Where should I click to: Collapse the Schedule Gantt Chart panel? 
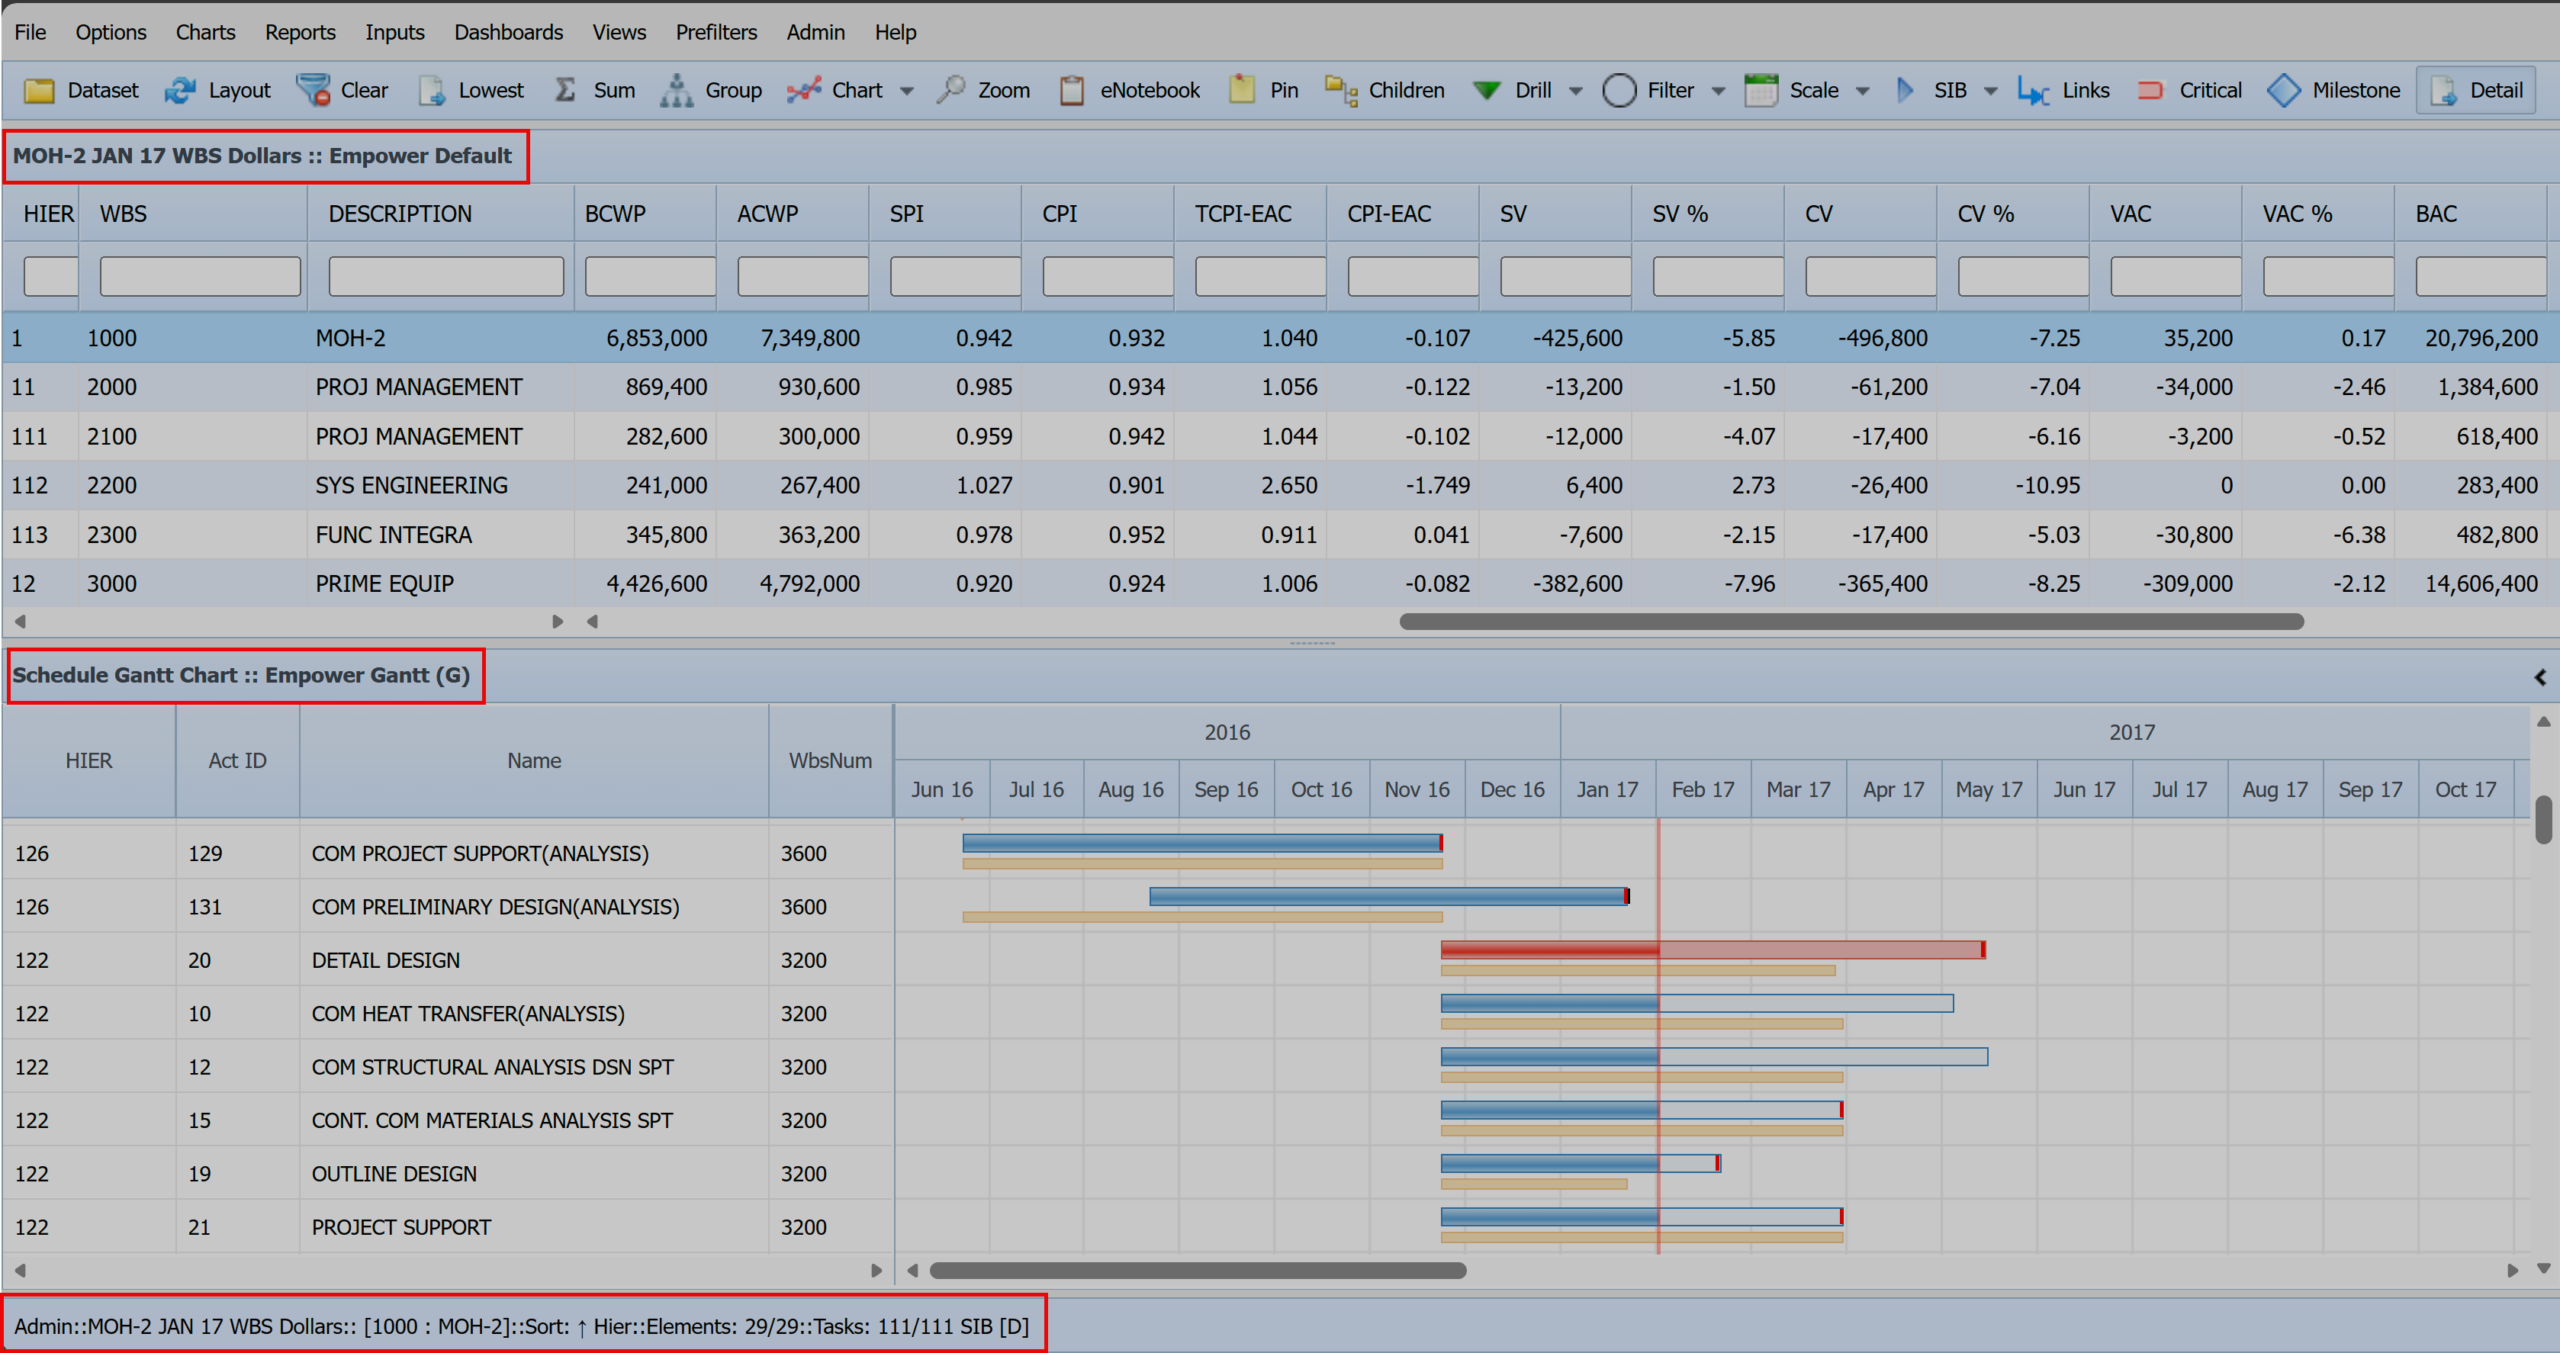tap(2540, 677)
